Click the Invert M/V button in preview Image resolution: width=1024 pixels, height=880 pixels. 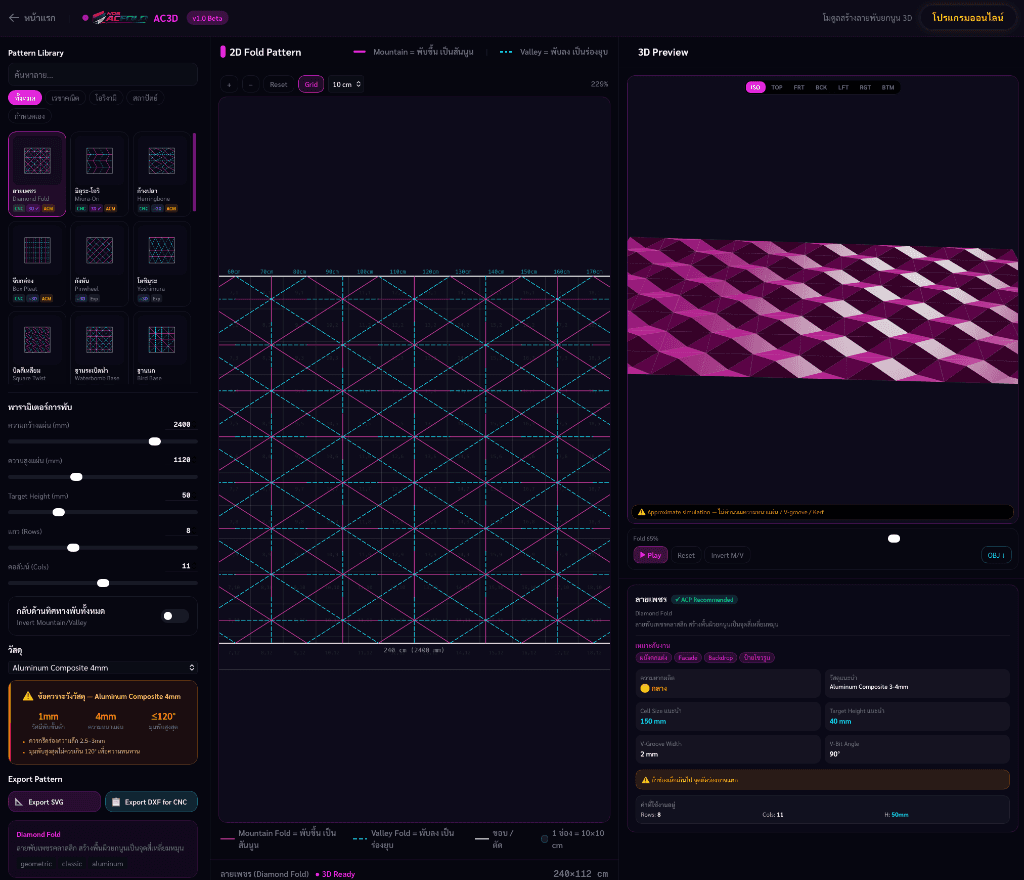pos(727,555)
